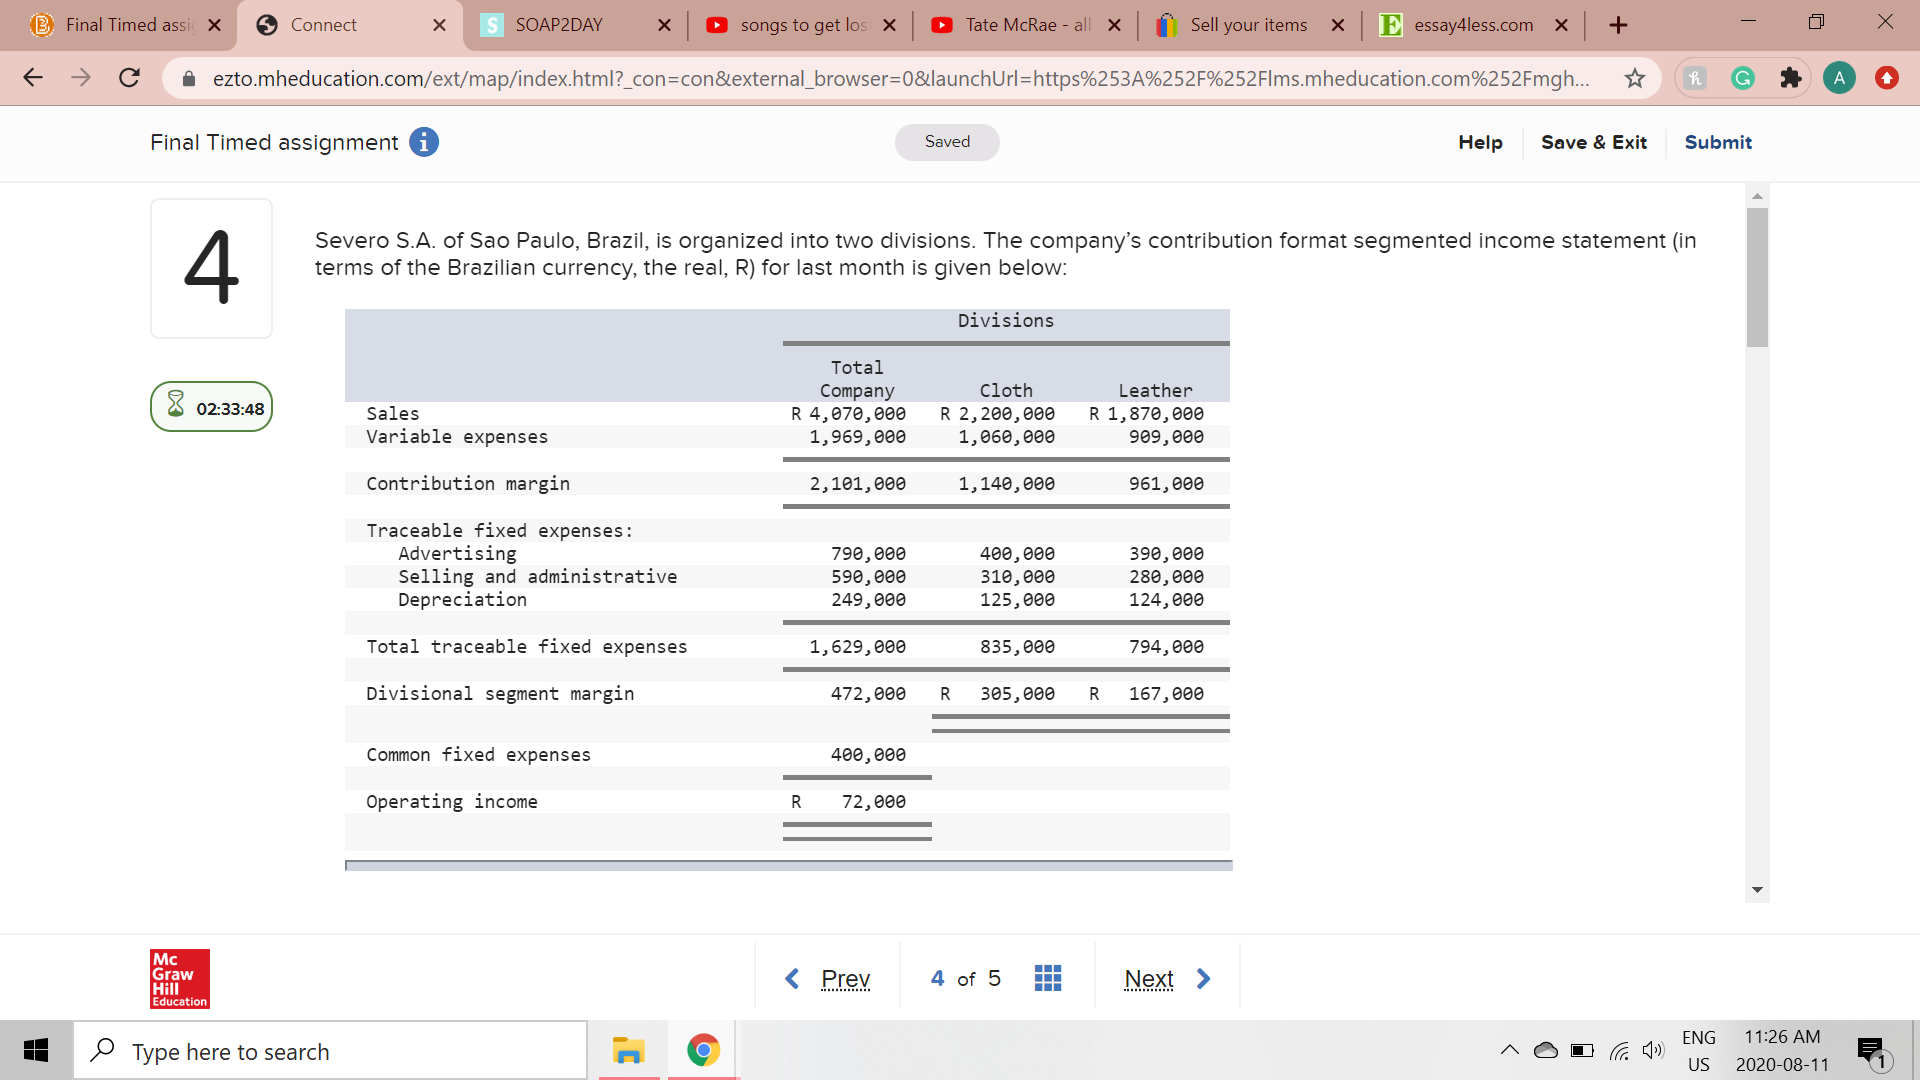Launch the red upload-arrow extension
1920x1080 pixels.
click(x=1887, y=78)
